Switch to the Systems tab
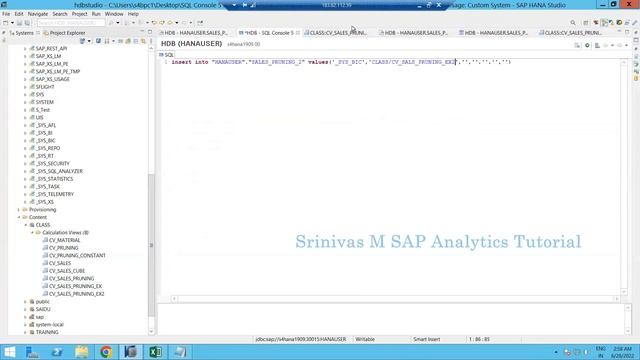The image size is (640, 360). (x=24, y=33)
